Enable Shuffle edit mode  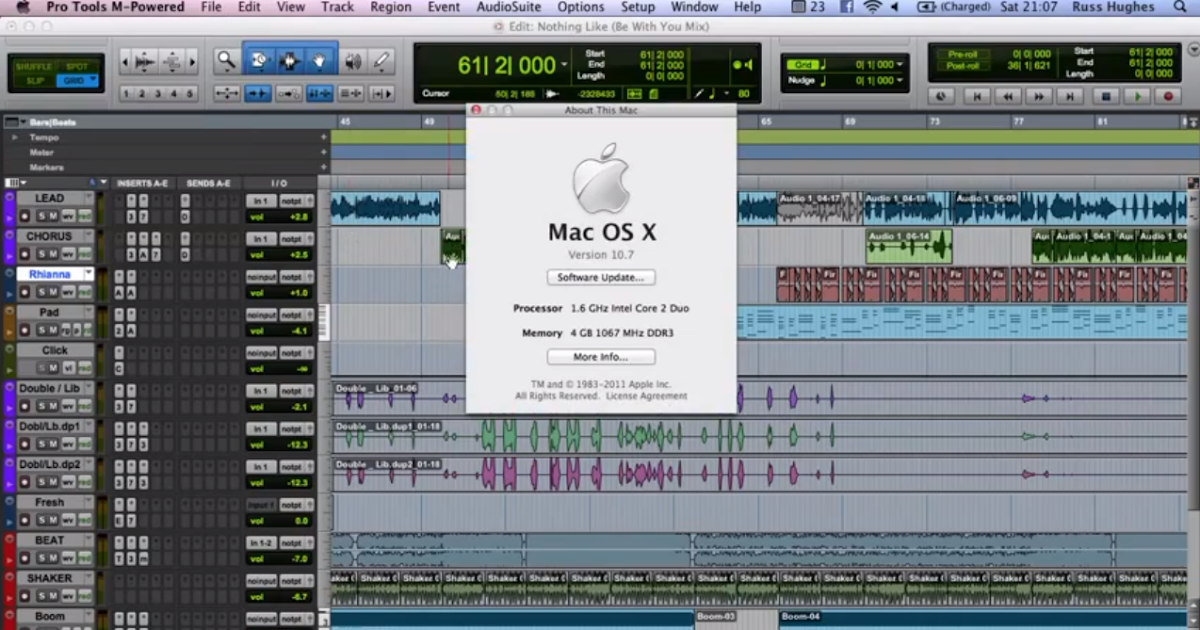[35, 67]
